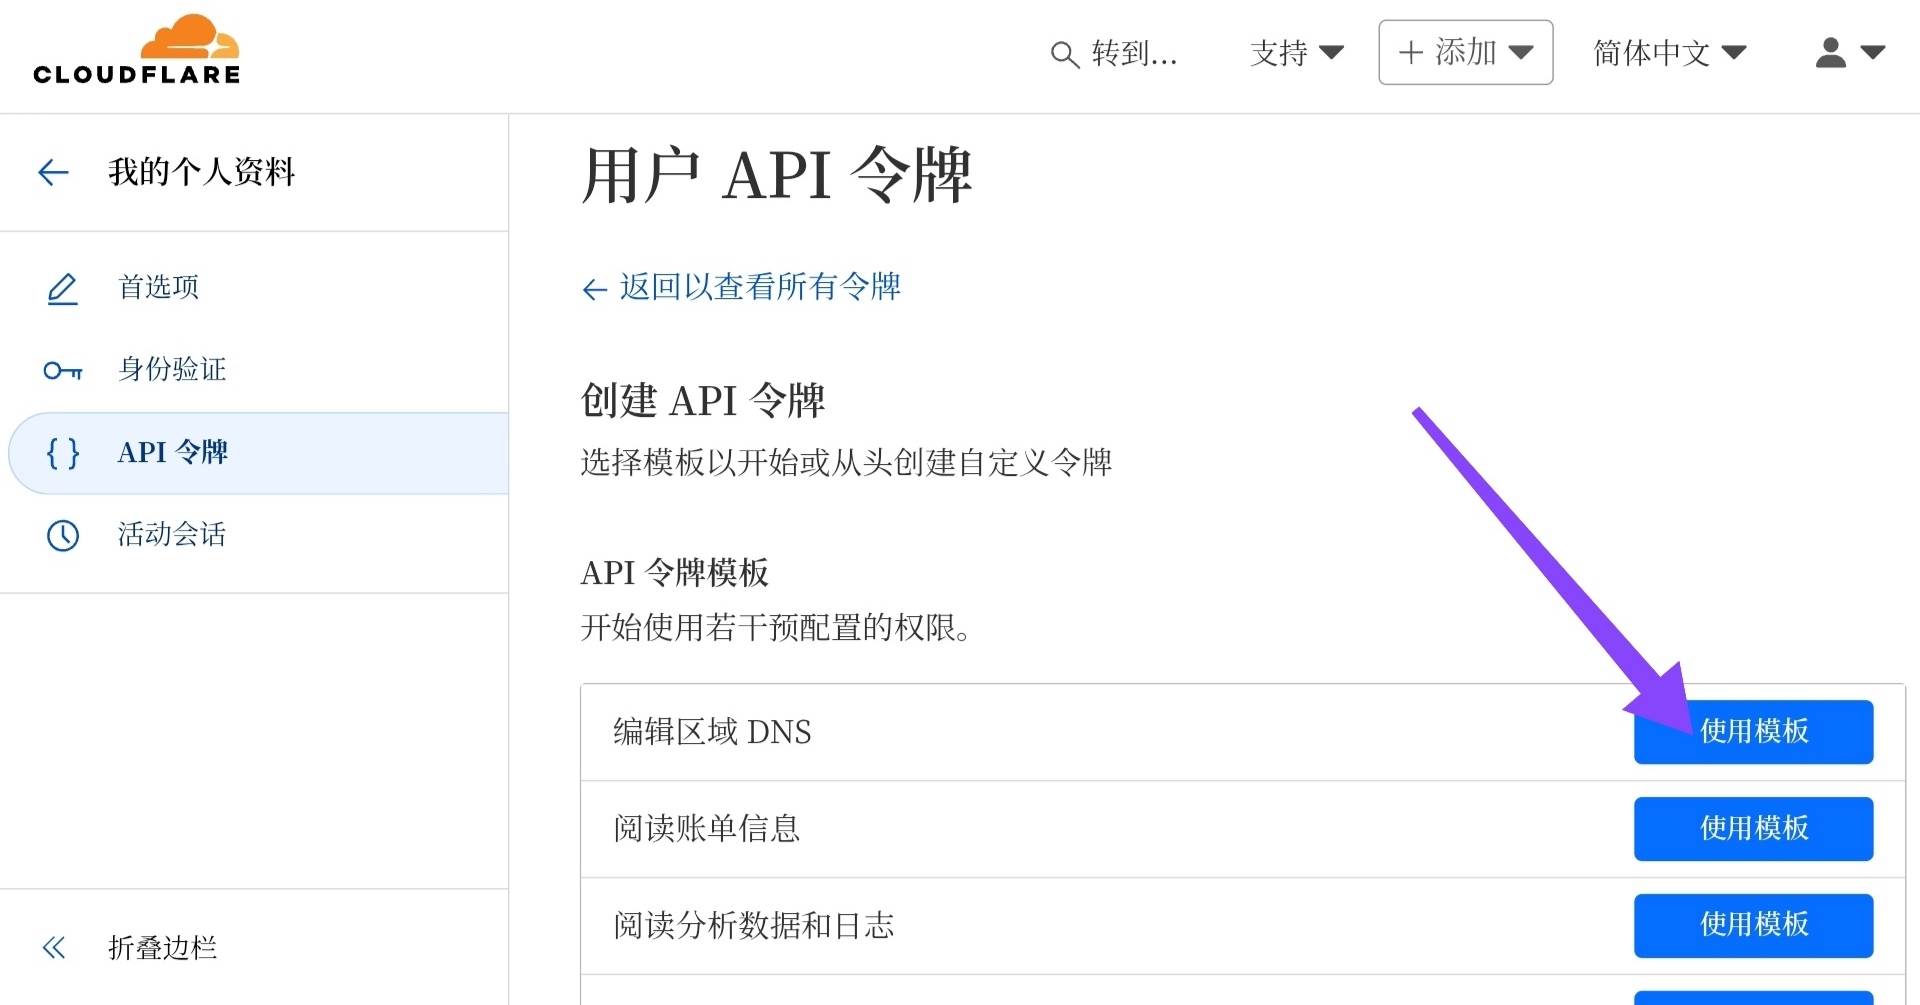Open the 添加 dropdown button
1920x1005 pixels.
1465,53
